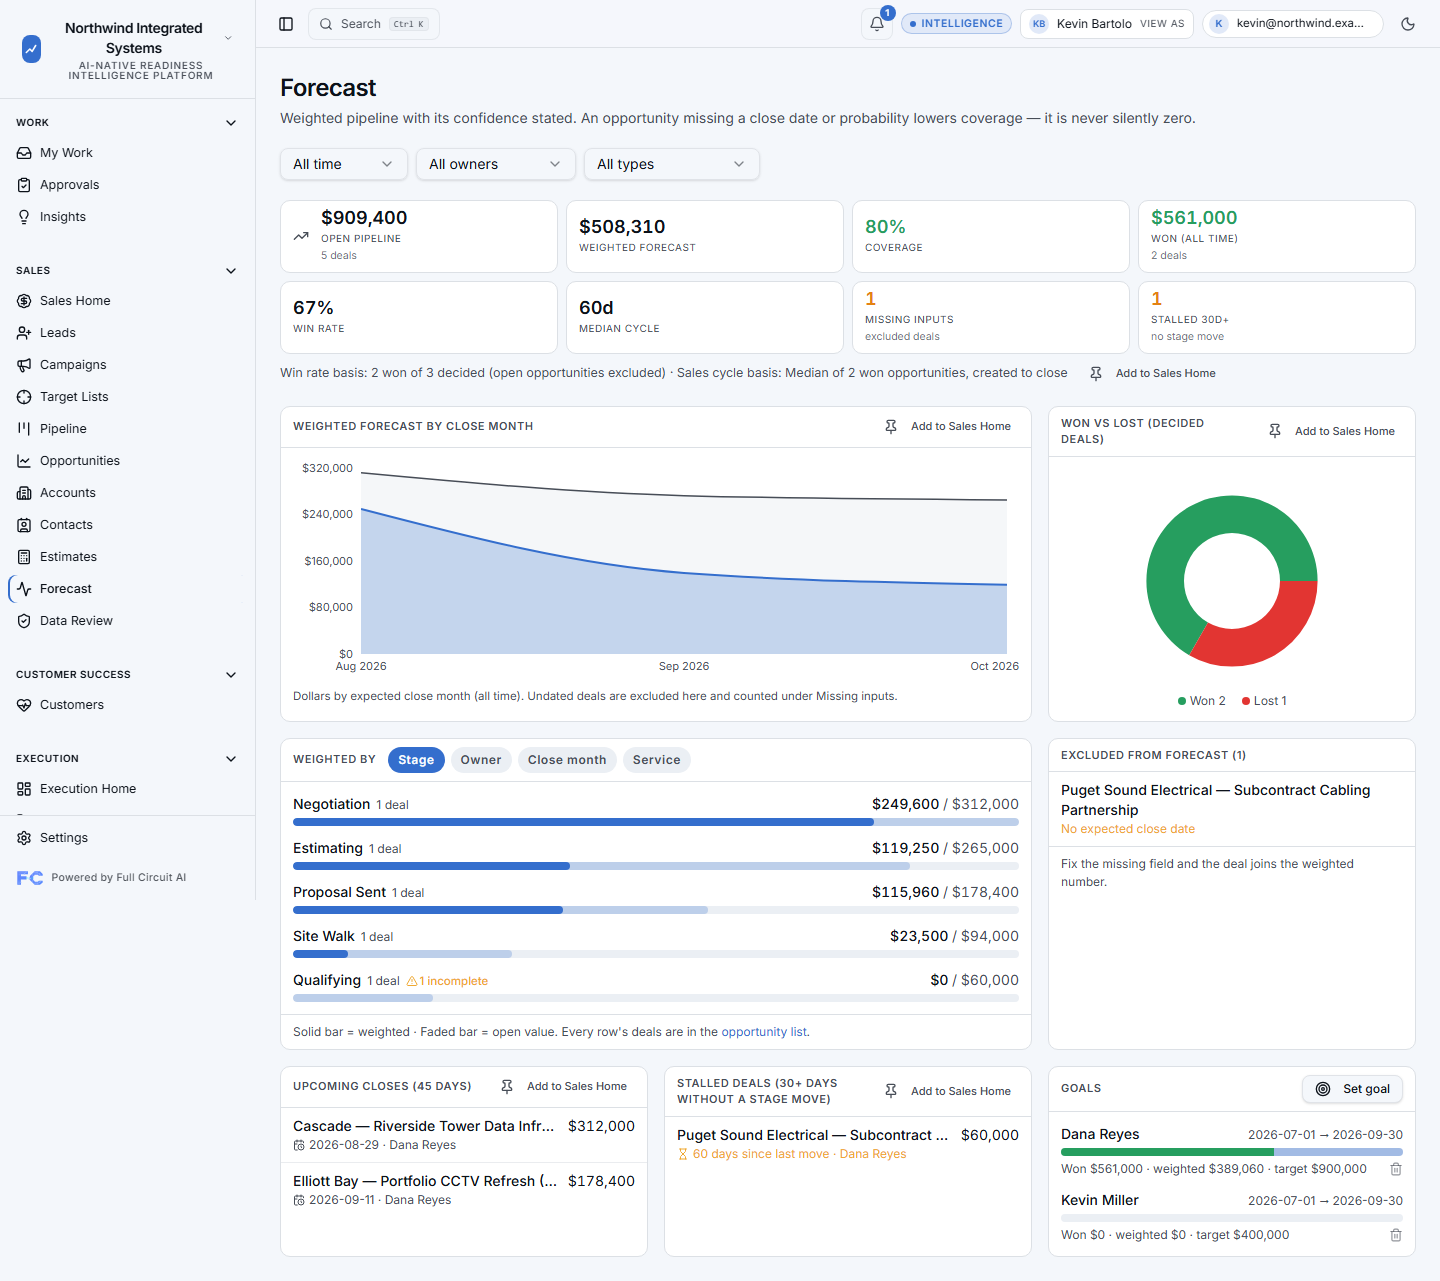Screen dimensions: 1440x1281
Task: Click the Intelligence badge button
Action: (956, 24)
